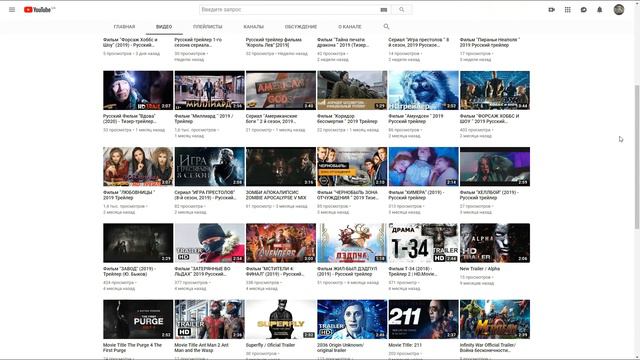The width and height of the screenshot is (640, 360).
Task: Open the О КАНАЛЕ tab
Action: point(349,27)
